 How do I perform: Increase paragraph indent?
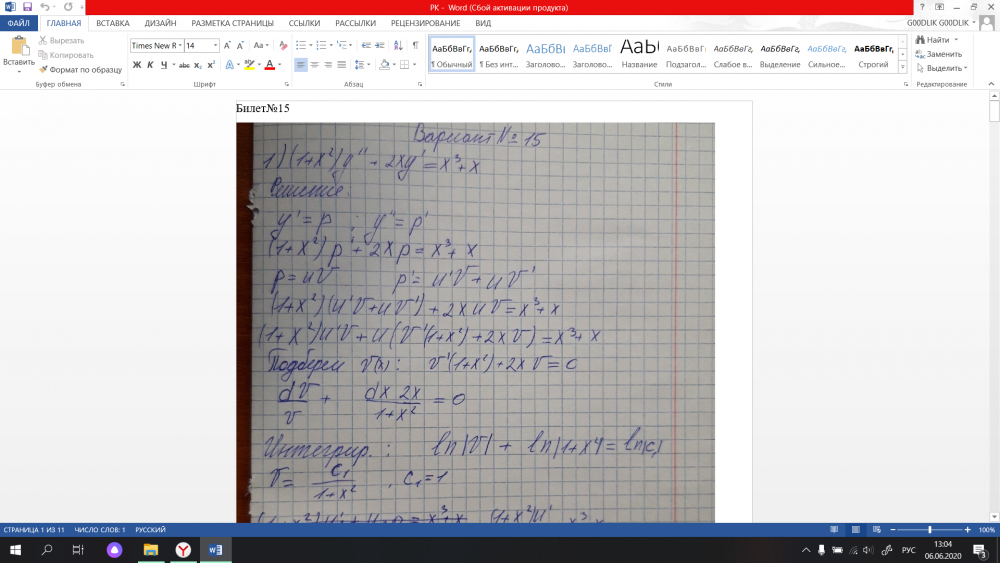[x=379, y=45]
